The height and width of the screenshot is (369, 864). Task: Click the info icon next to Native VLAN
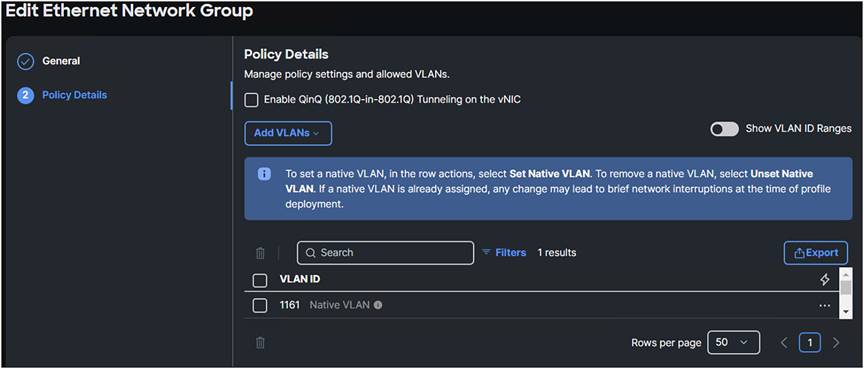378,305
